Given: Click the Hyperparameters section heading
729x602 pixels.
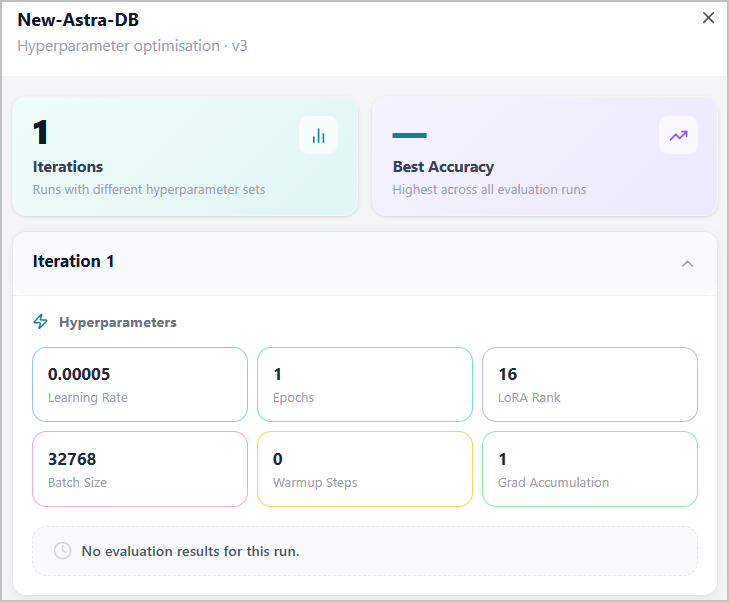Looking at the screenshot, I should pyautogui.click(x=118, y=322).
